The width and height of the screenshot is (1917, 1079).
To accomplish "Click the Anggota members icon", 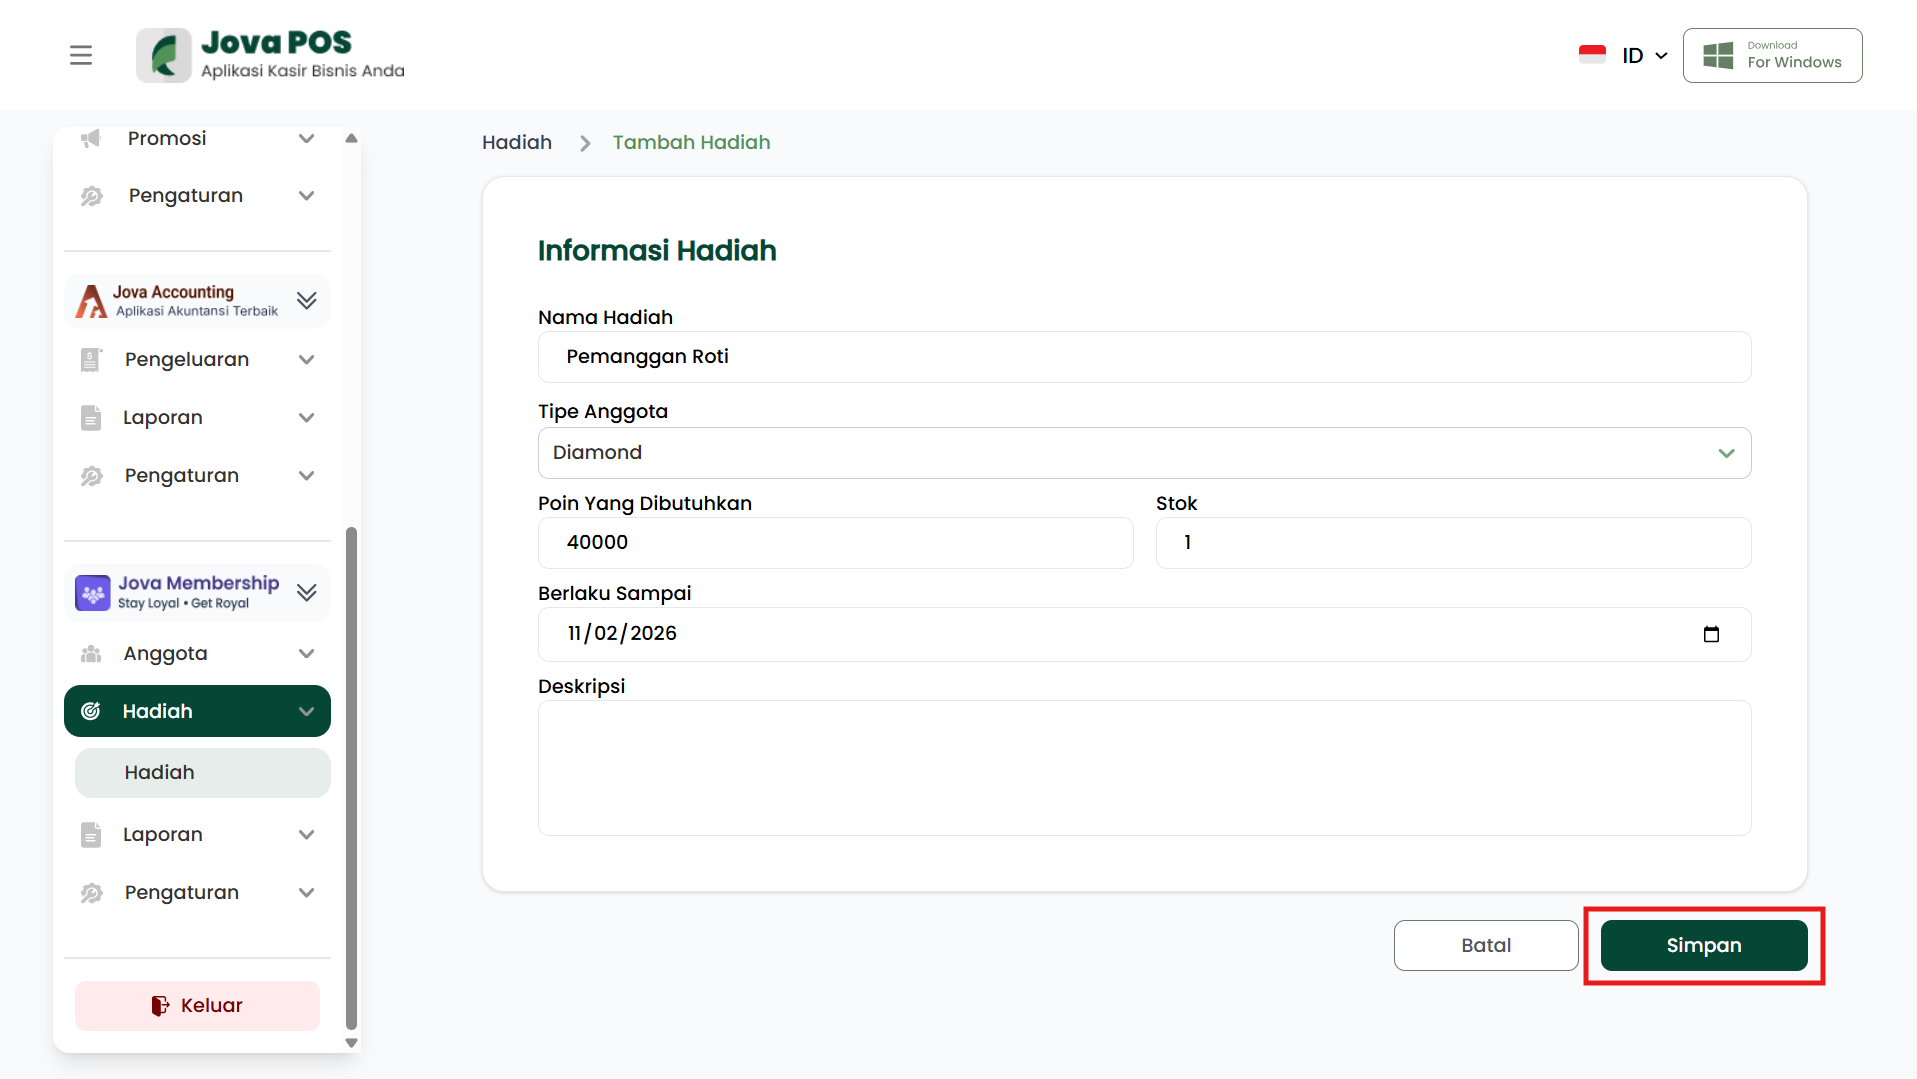I will 91,654.
